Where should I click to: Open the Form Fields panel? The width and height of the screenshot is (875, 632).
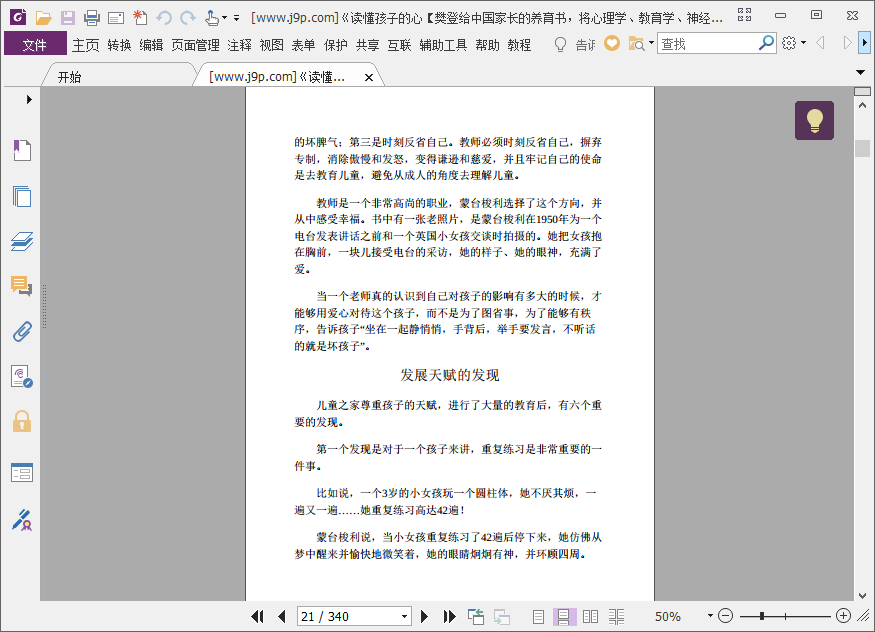(x=22, y=472)
